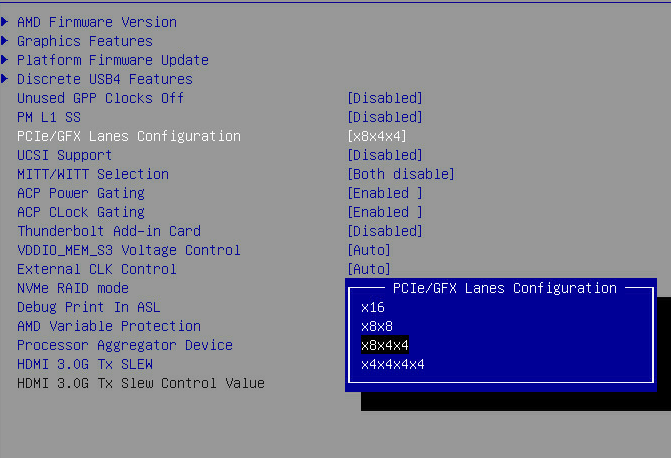Viewport: 671px width, 458px height.
Task: Toggle ACP CLock Gating Enabled value
Action: pos(385,212)
